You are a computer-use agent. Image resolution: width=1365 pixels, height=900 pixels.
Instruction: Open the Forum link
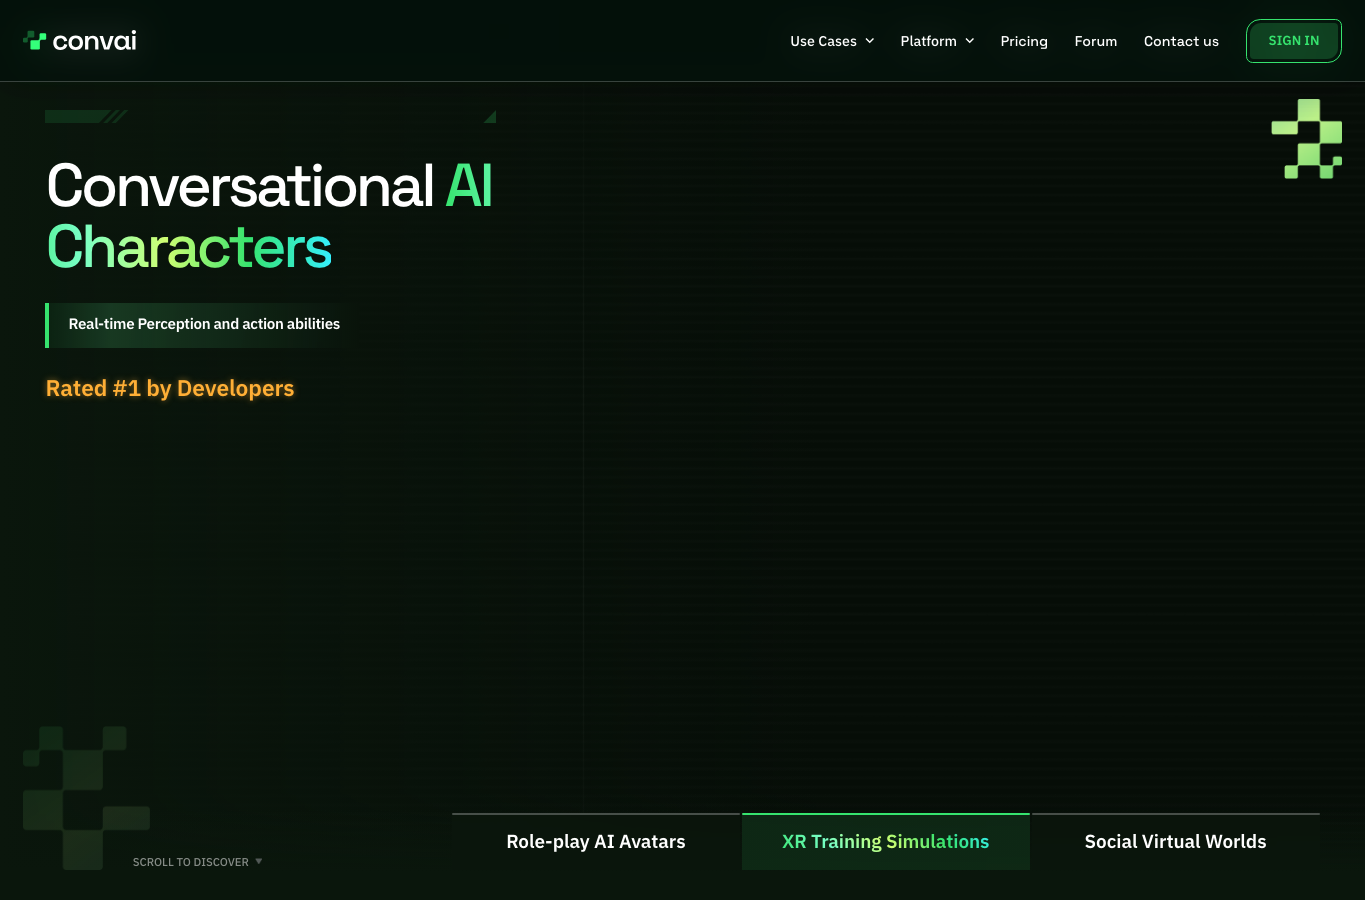[1096, 41]
